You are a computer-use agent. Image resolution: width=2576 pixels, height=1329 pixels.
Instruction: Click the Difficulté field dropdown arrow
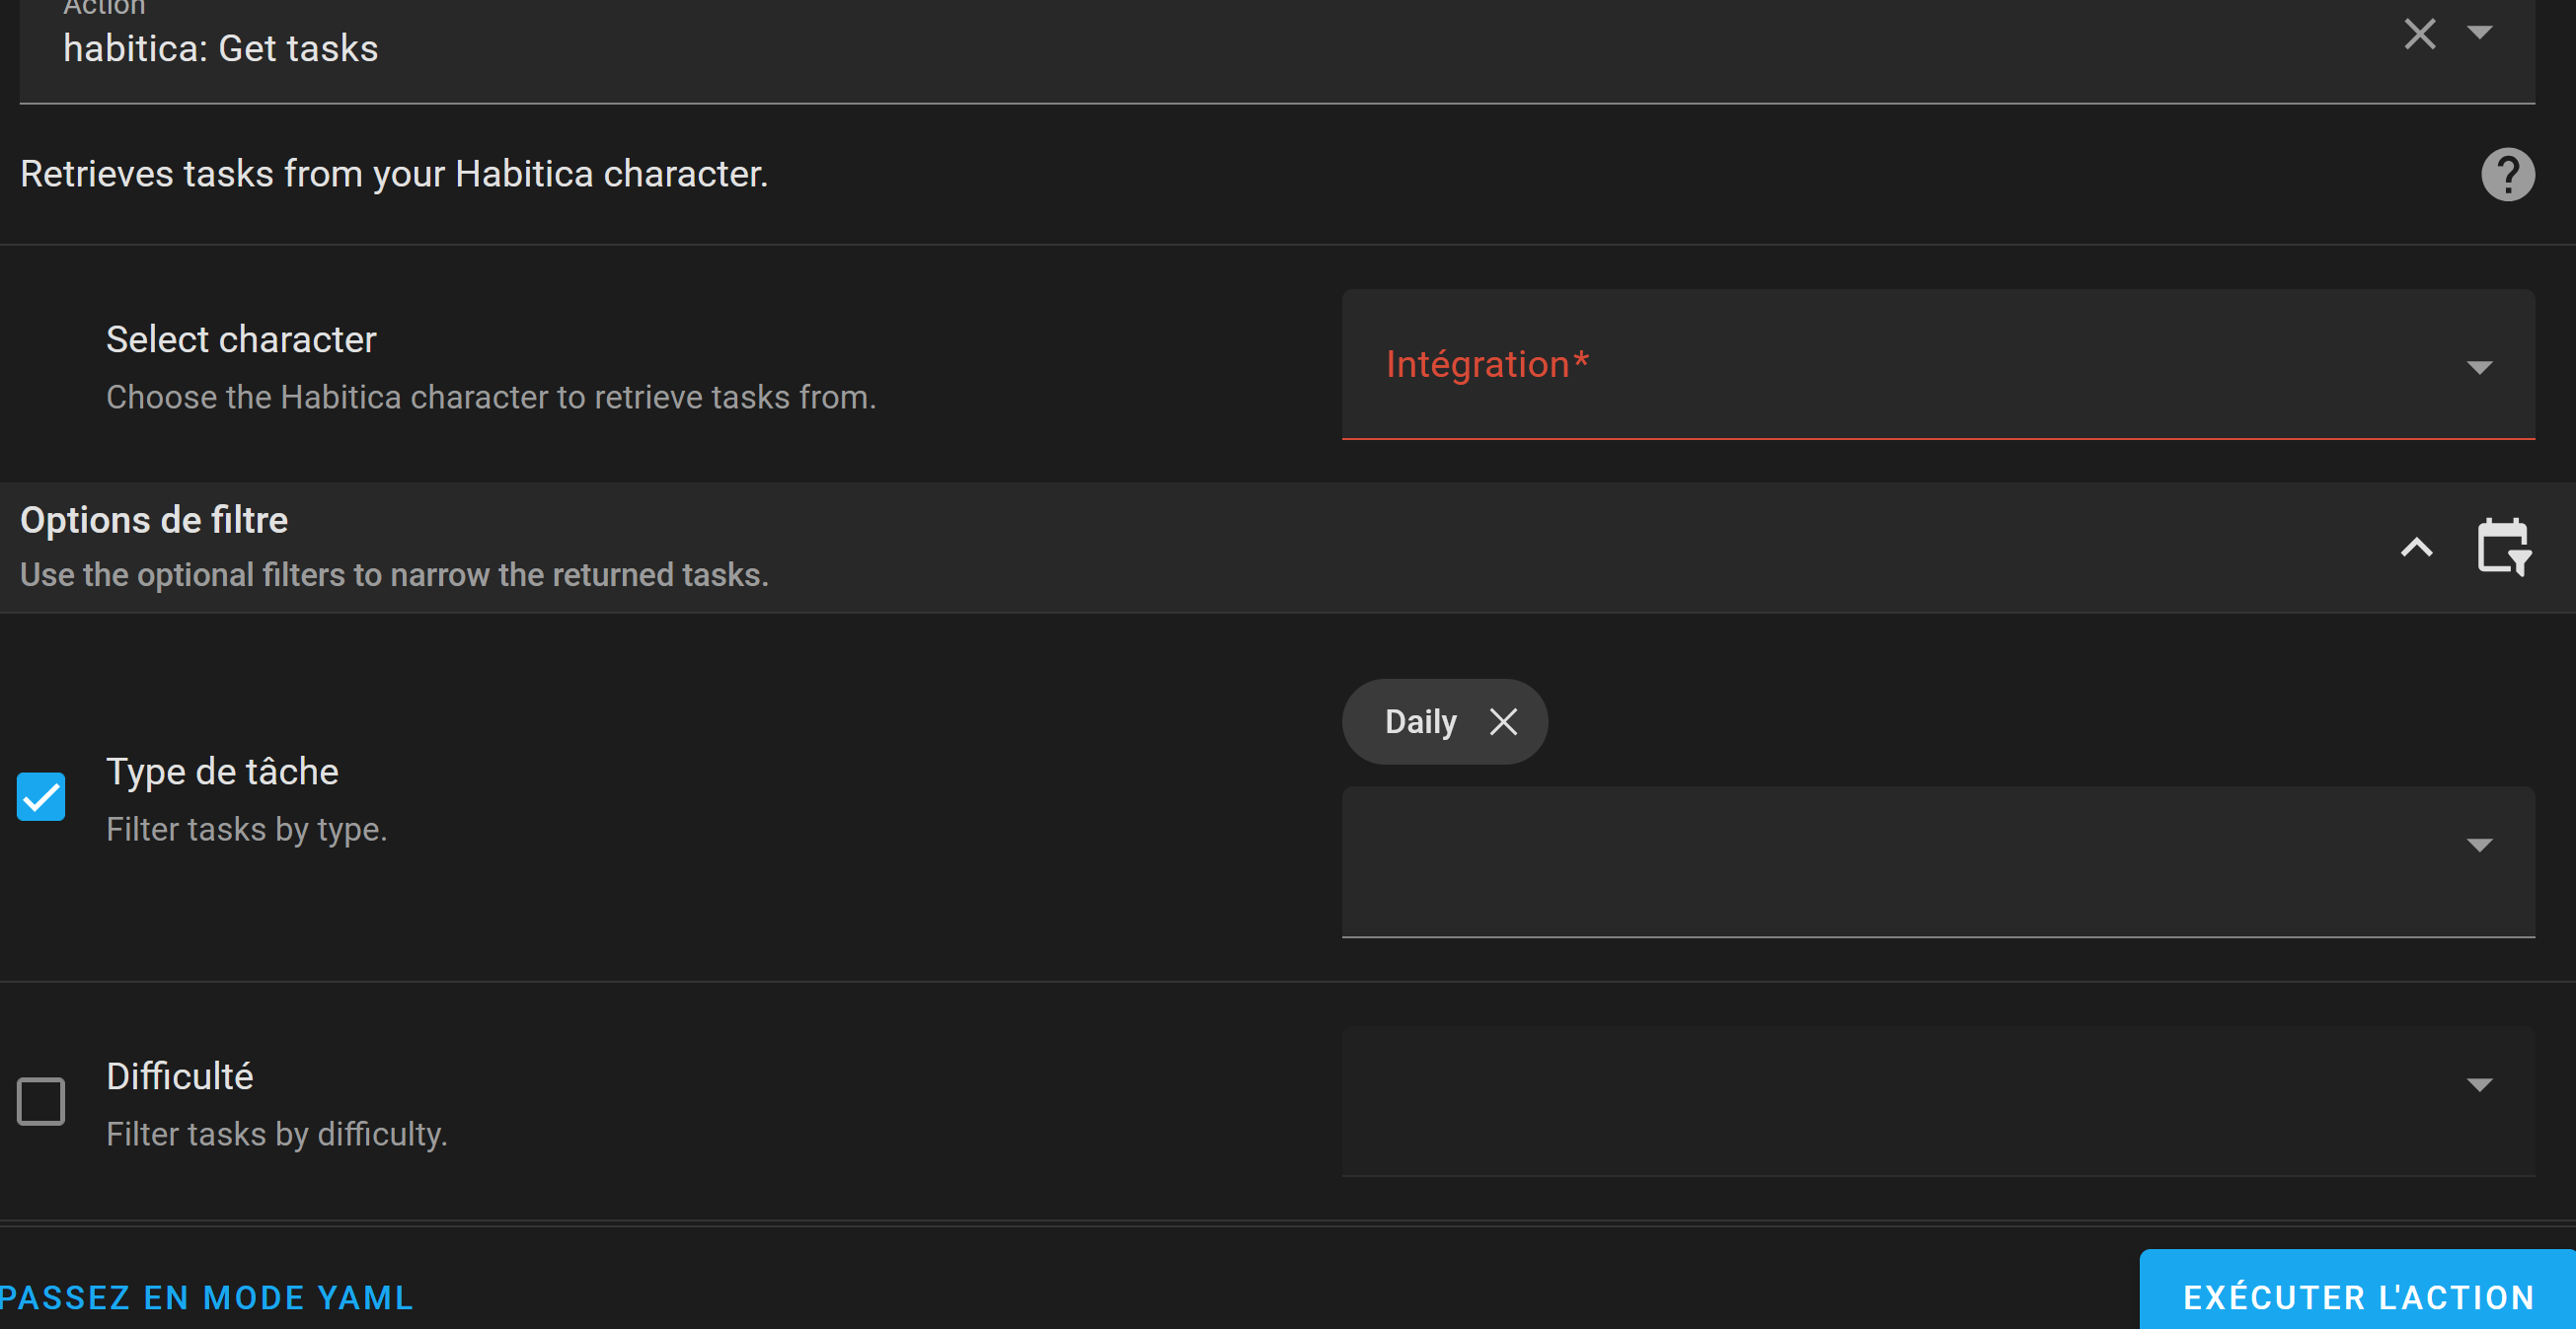pos(2479,1084)
